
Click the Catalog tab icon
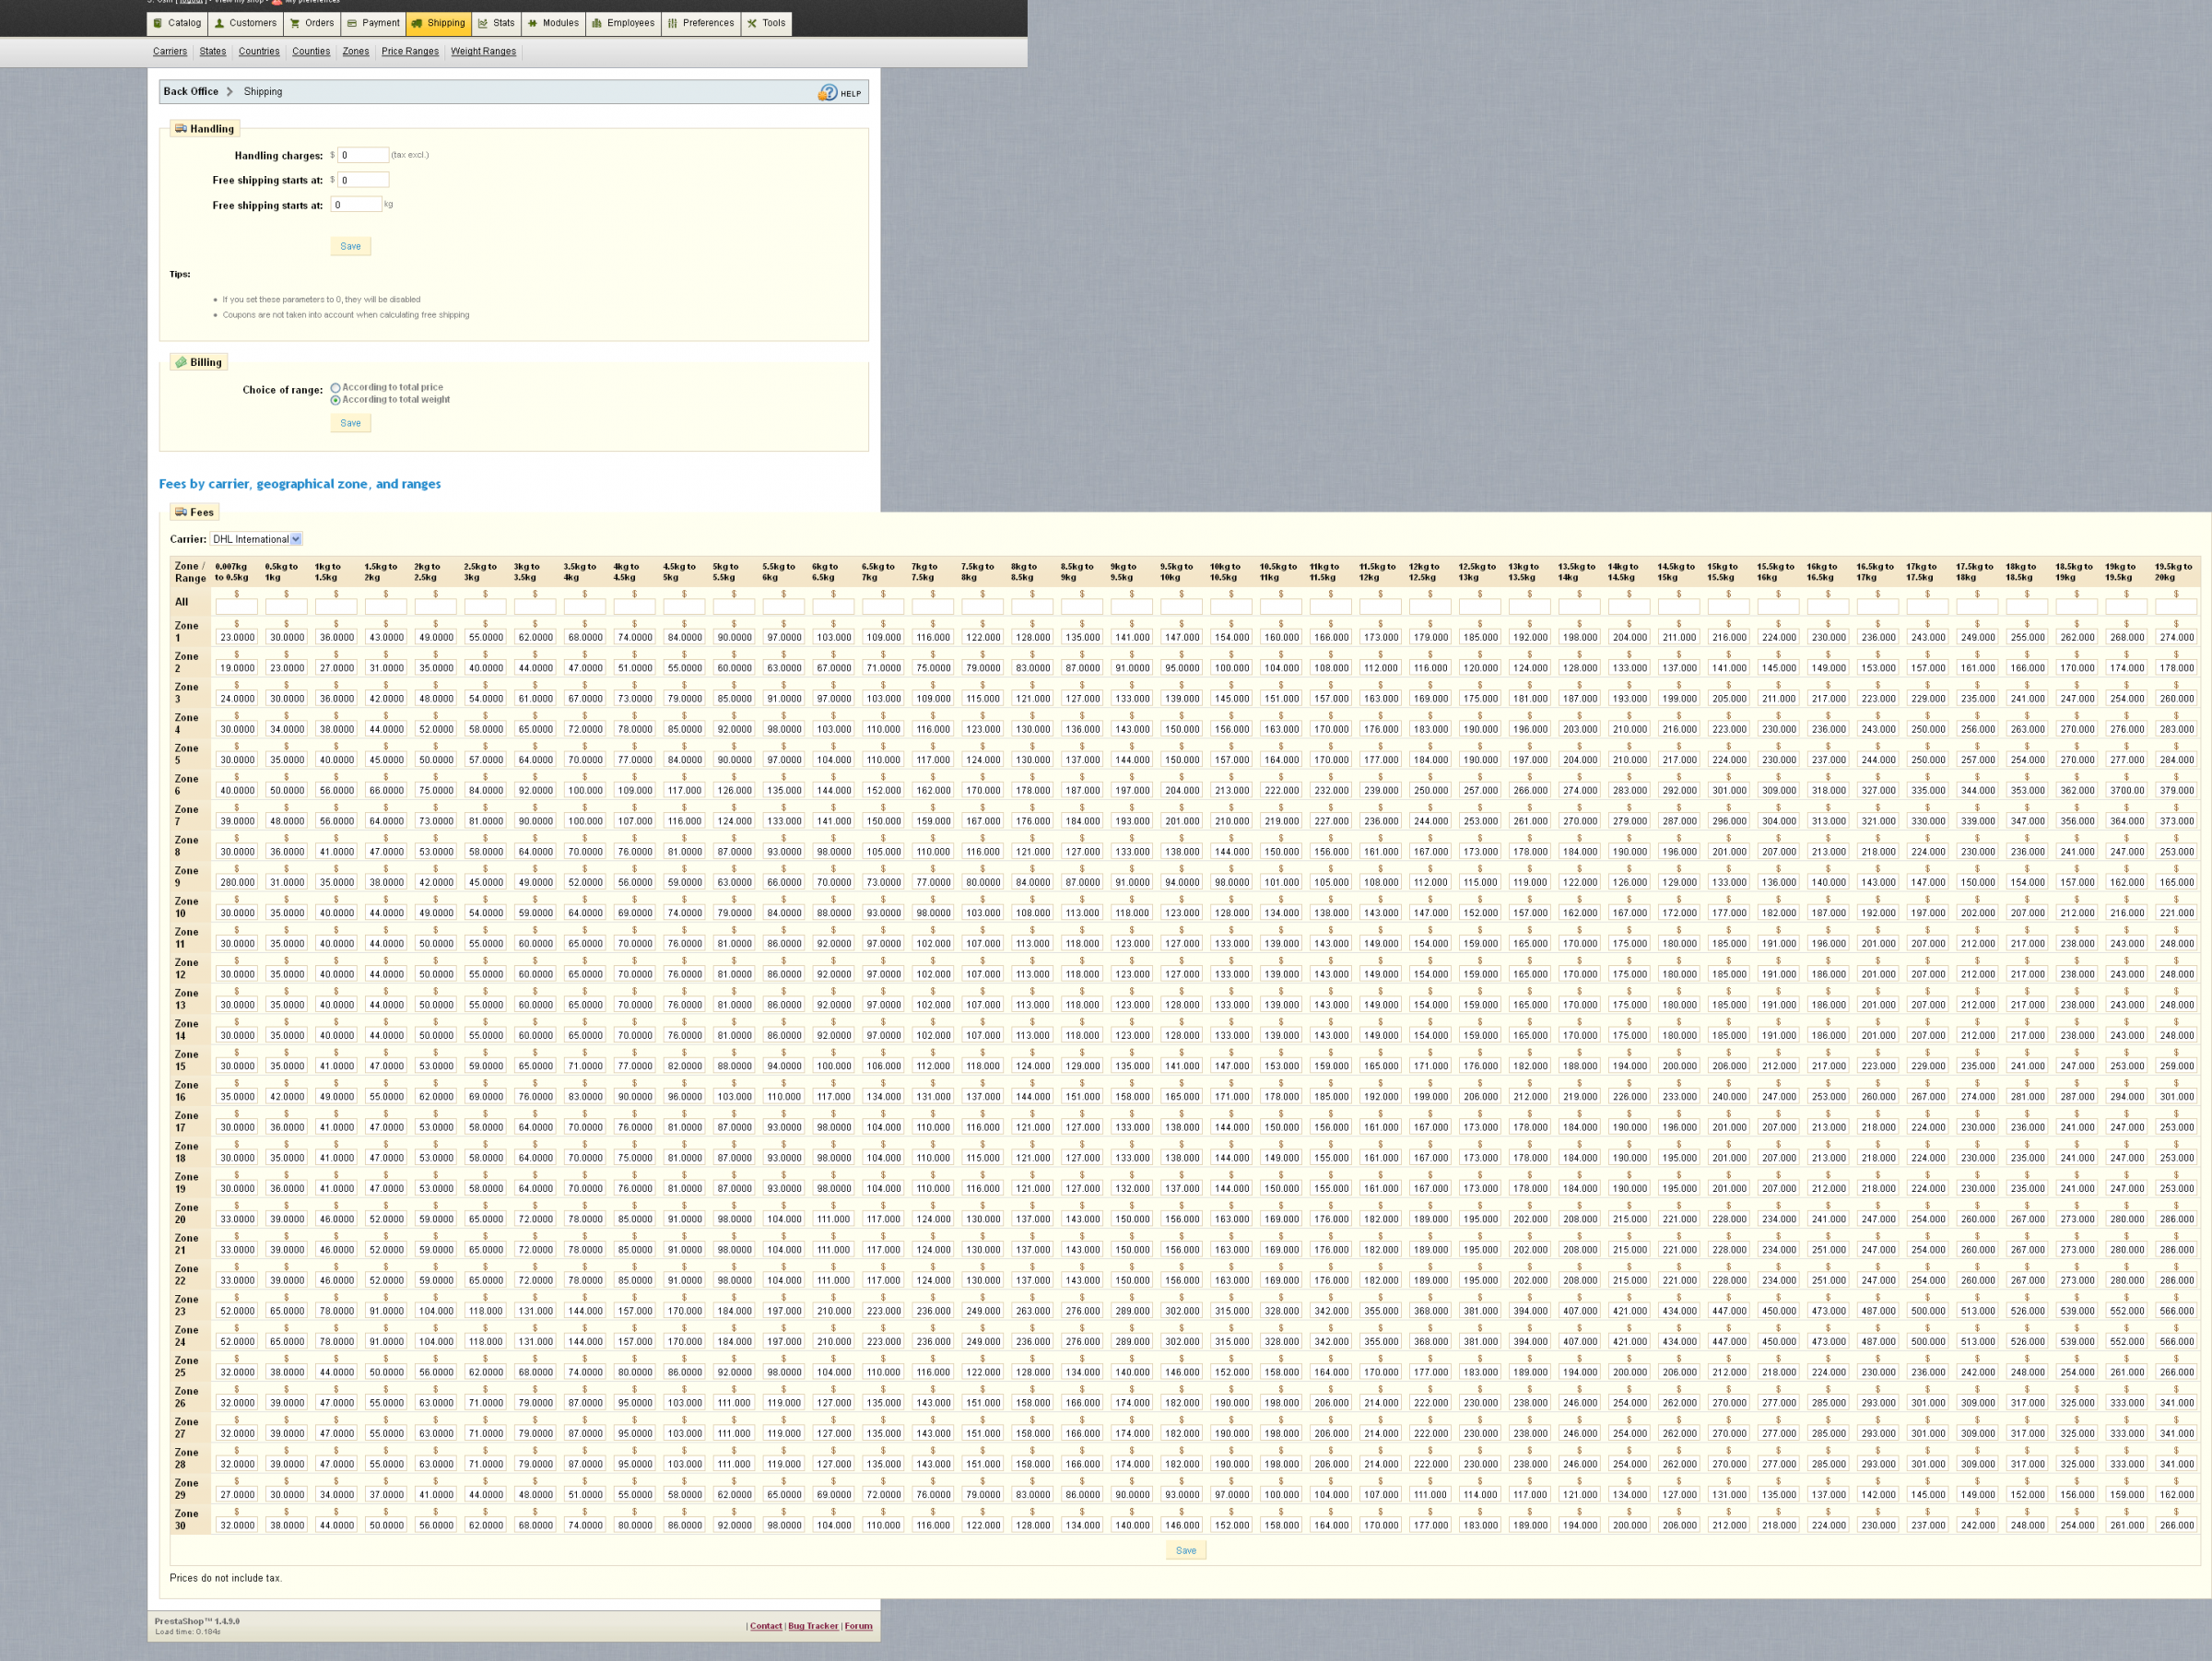pyautogui.click(x=158, y=23)
